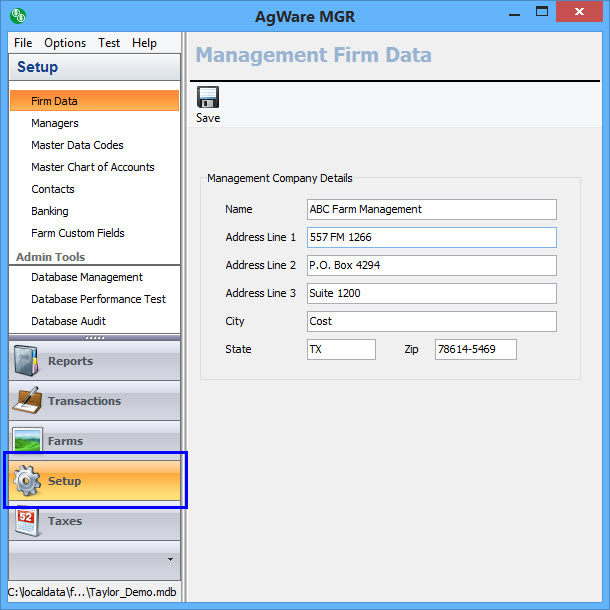Open the Options menu
This screenshot has width=610, height=610.
(x=65, y=43)
